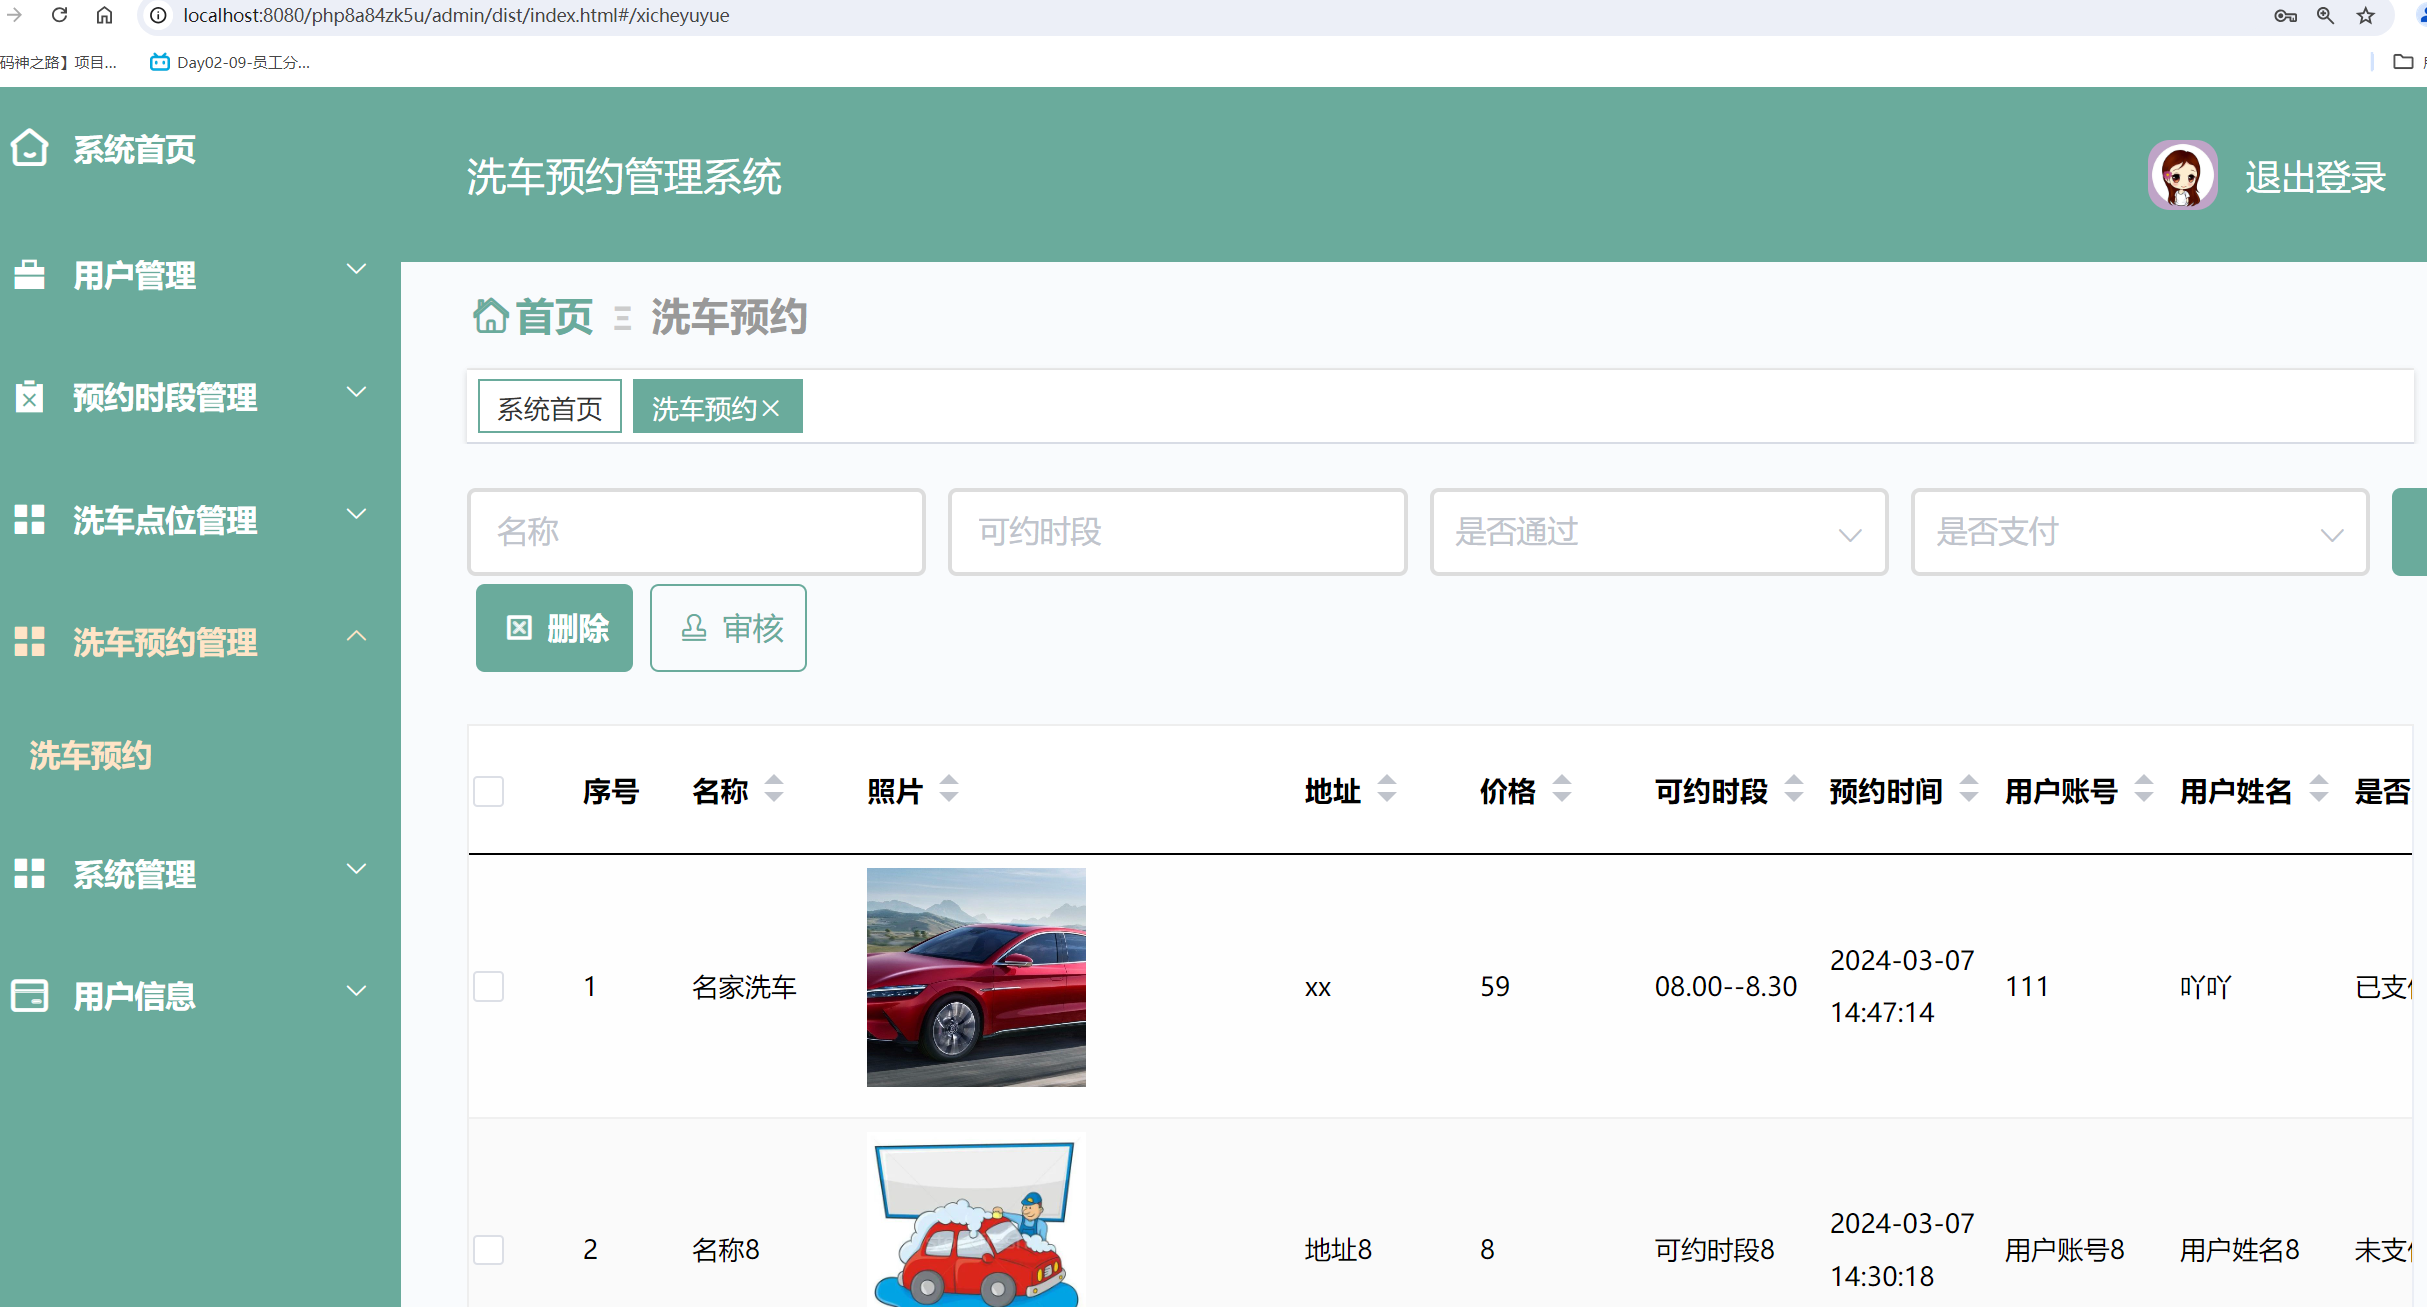Click the password key icon in address bar

pyautogui.click(x=2285, y=15)
